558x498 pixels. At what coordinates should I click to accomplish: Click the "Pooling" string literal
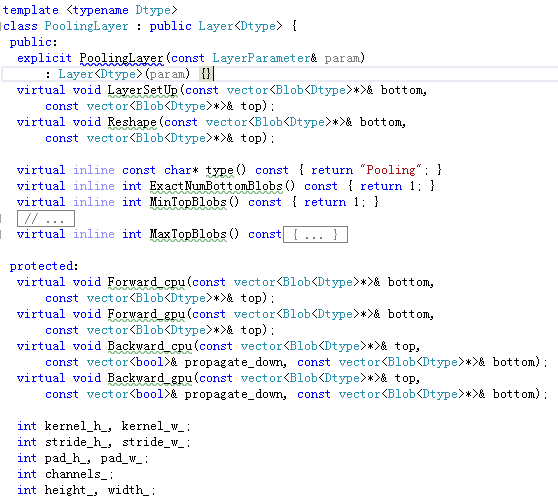pos(391,170)
